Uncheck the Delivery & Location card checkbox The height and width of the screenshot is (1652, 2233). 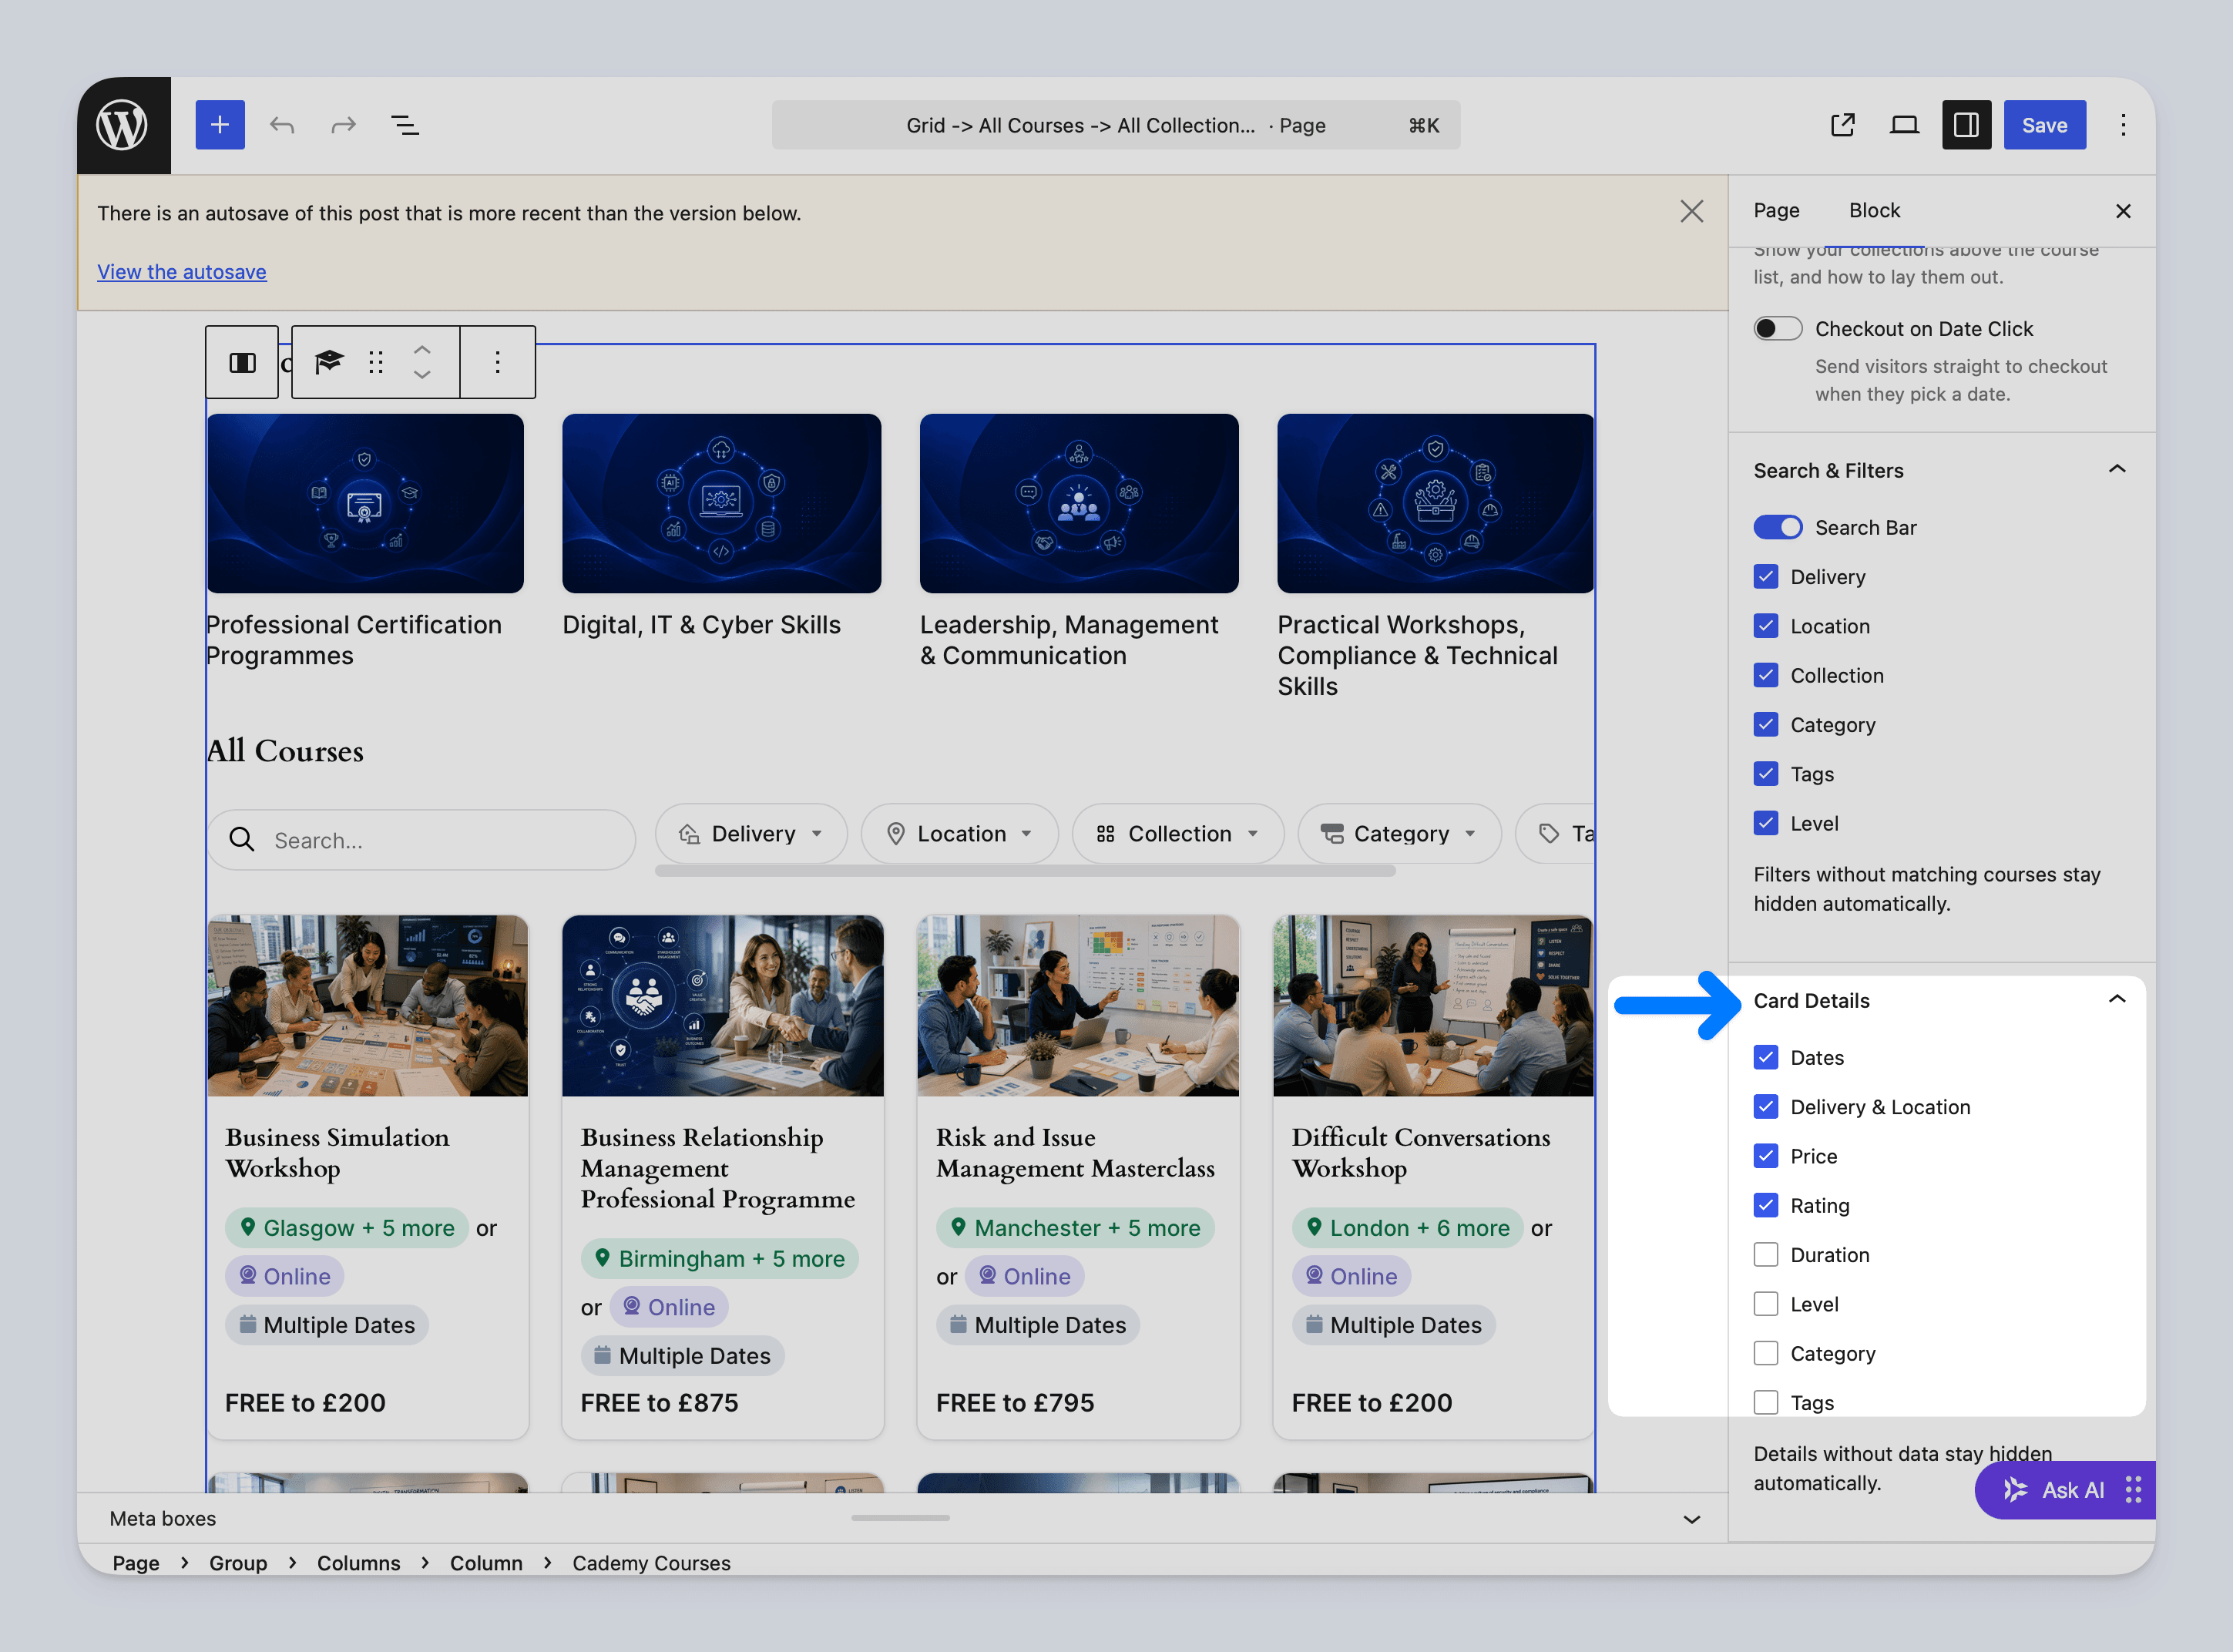(x=1766, y=1107)
